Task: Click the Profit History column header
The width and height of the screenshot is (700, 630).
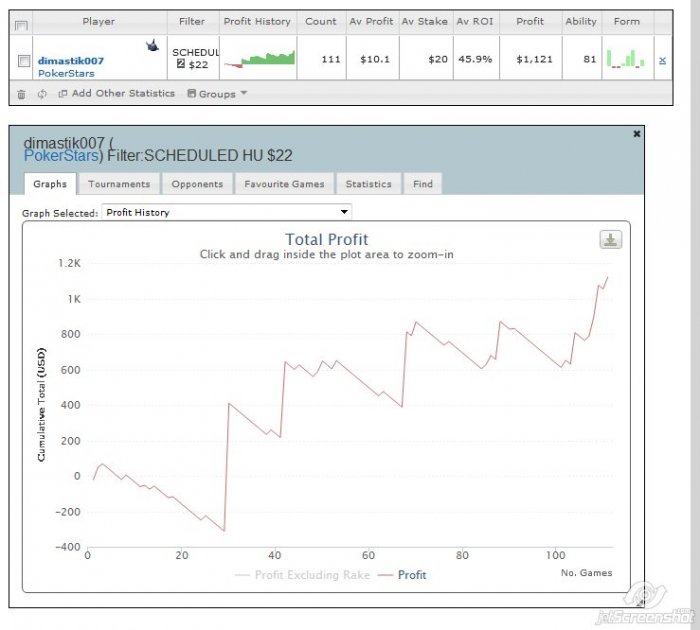Action: 257,21
